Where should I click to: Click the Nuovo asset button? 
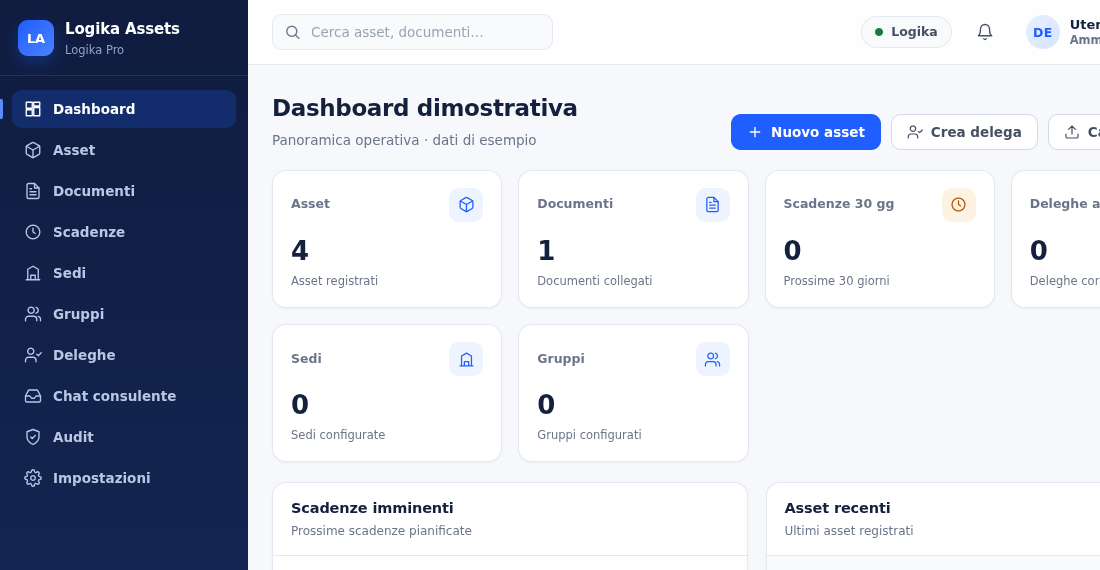coord(805,132)
